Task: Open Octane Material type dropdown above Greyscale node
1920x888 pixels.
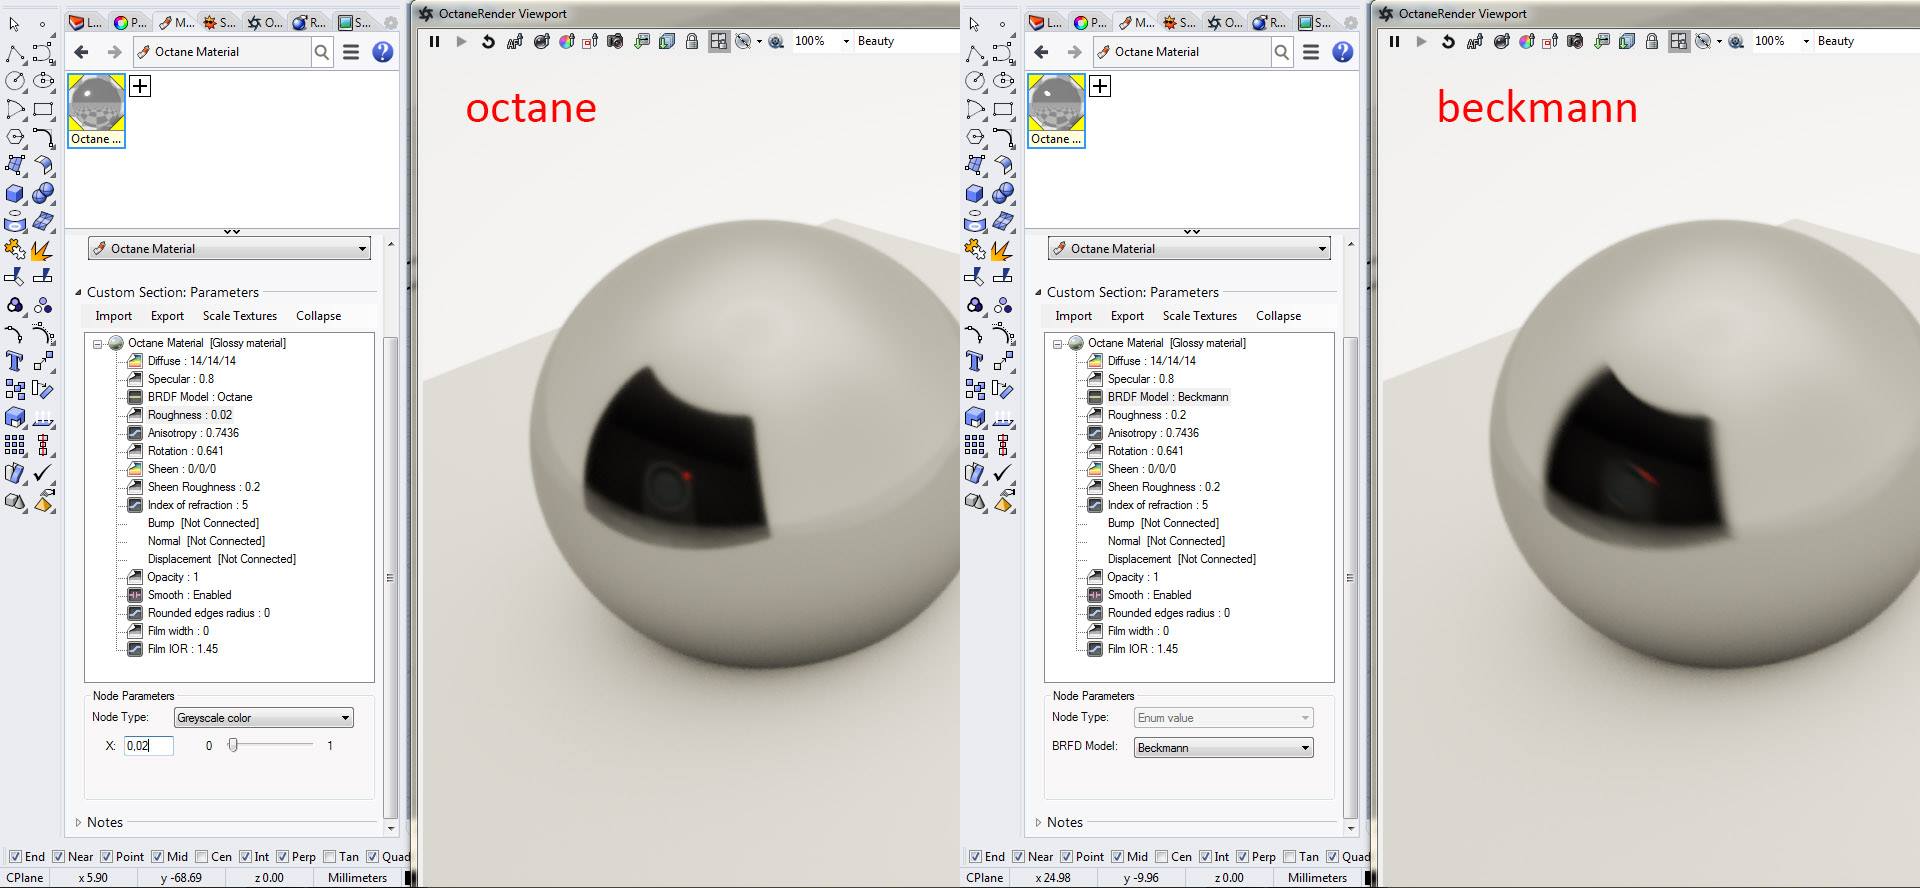Action: (229, 249)
